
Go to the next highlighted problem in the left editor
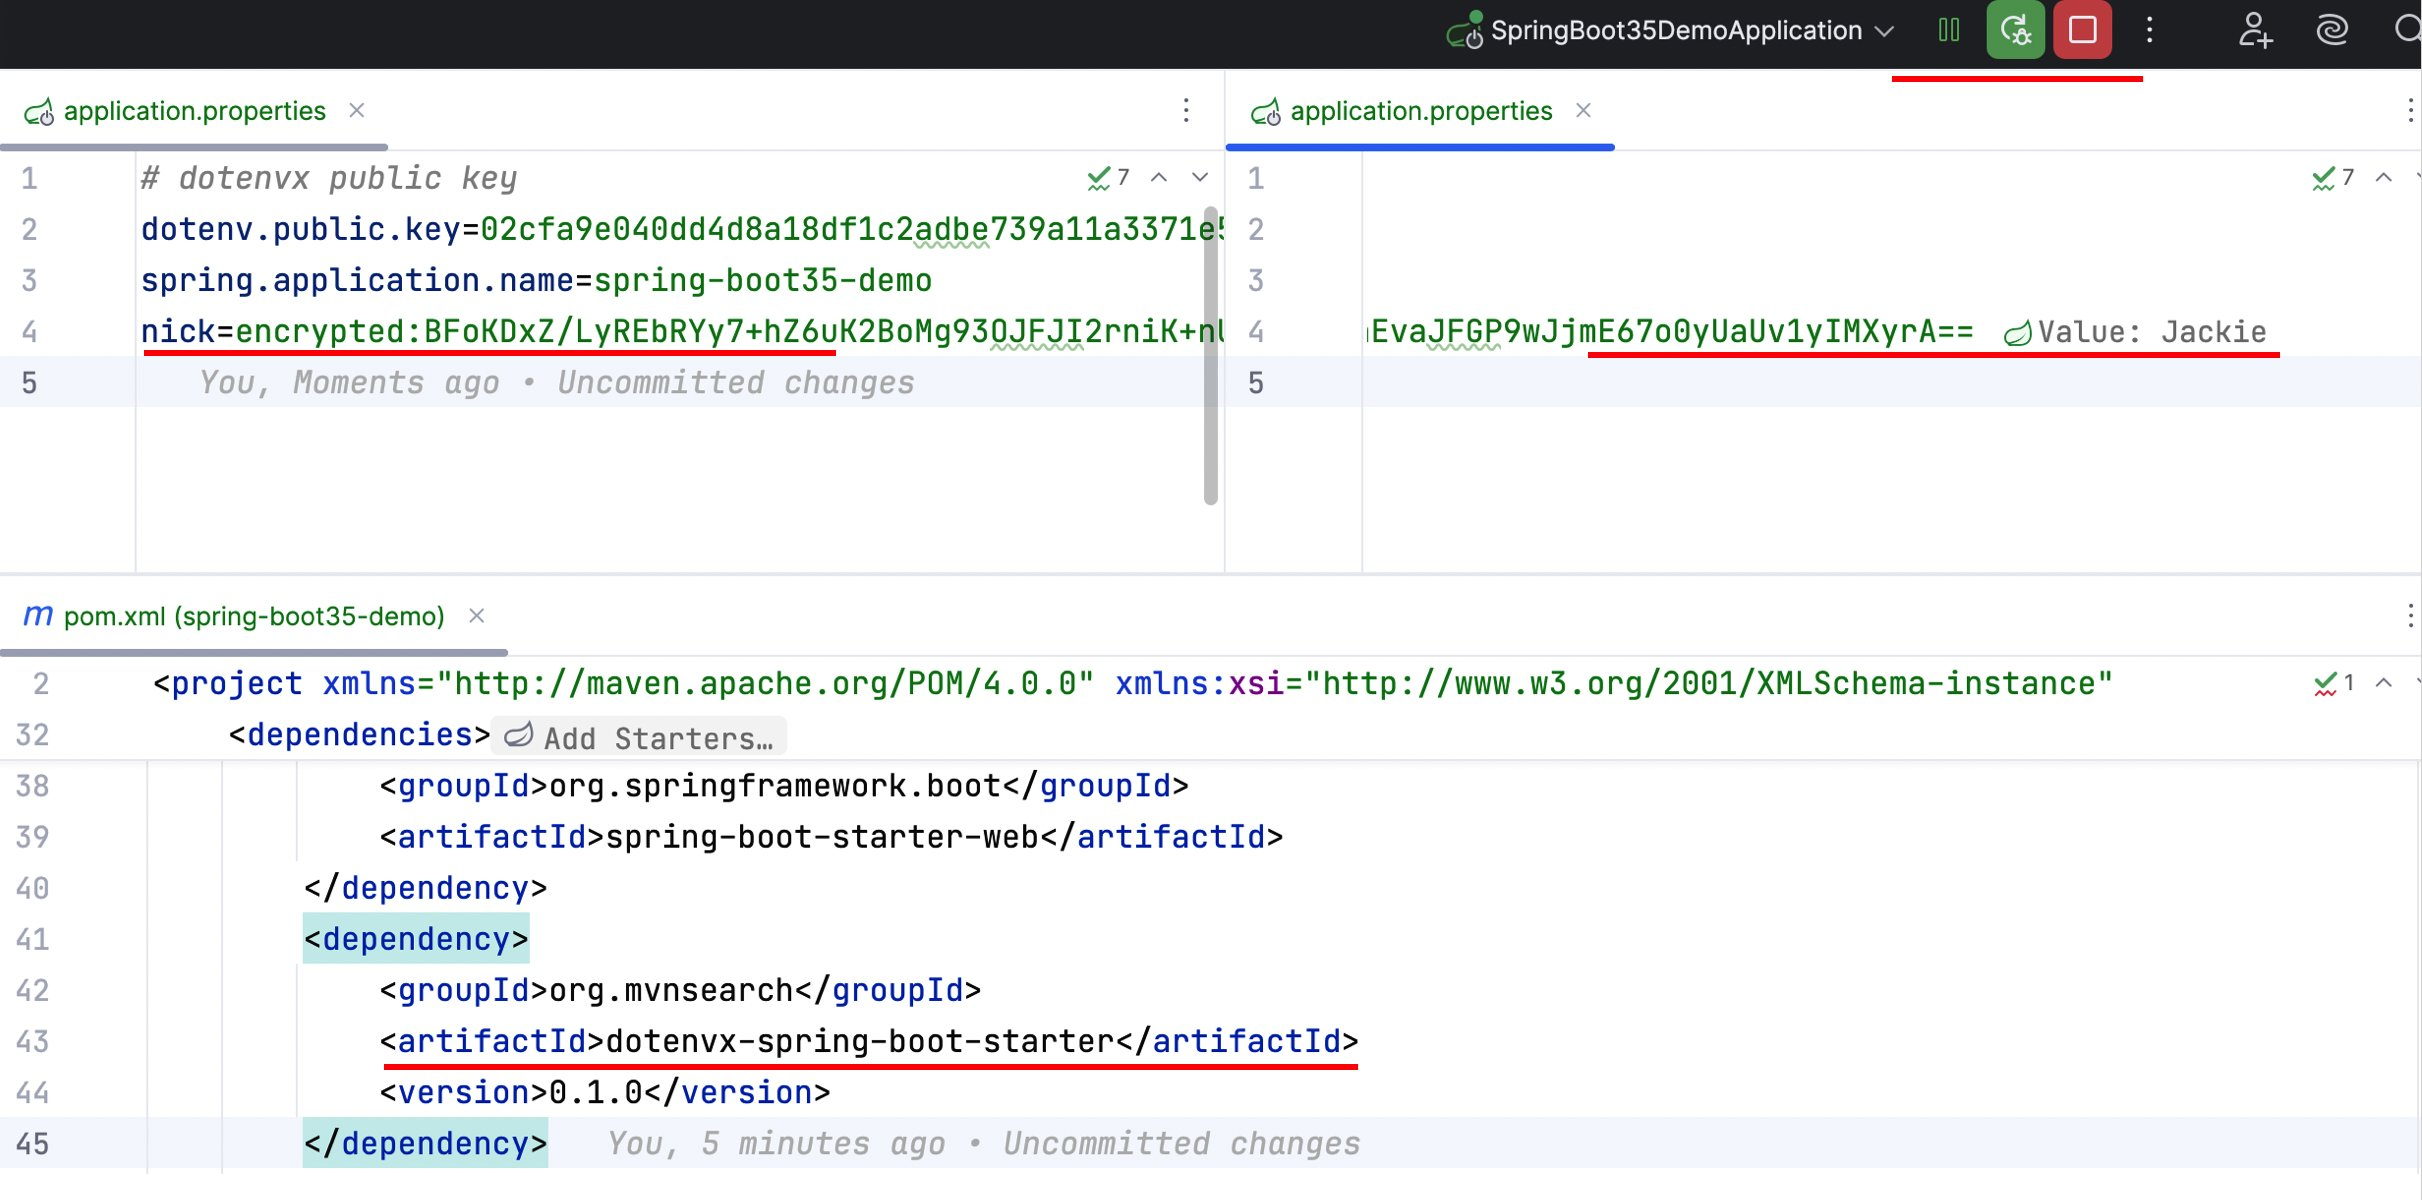(x=1200, y=178)
